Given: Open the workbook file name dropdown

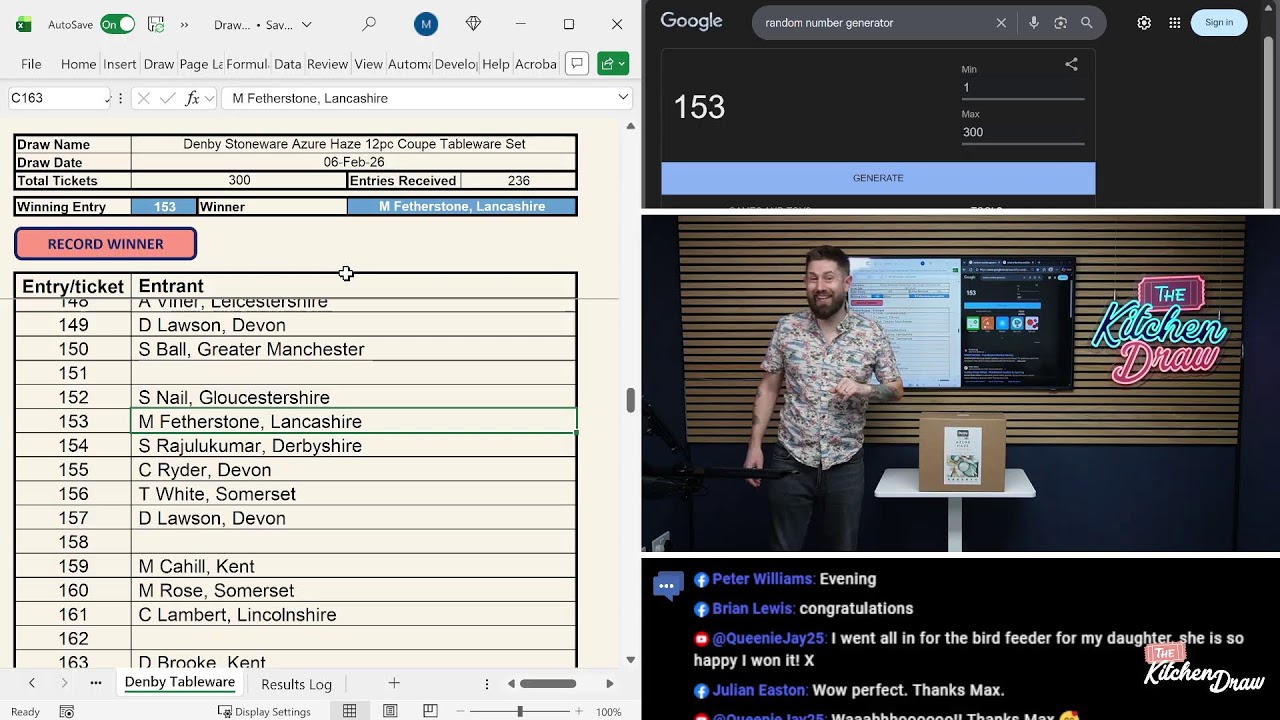Looking at the screenshot, I should coord(306,25).
